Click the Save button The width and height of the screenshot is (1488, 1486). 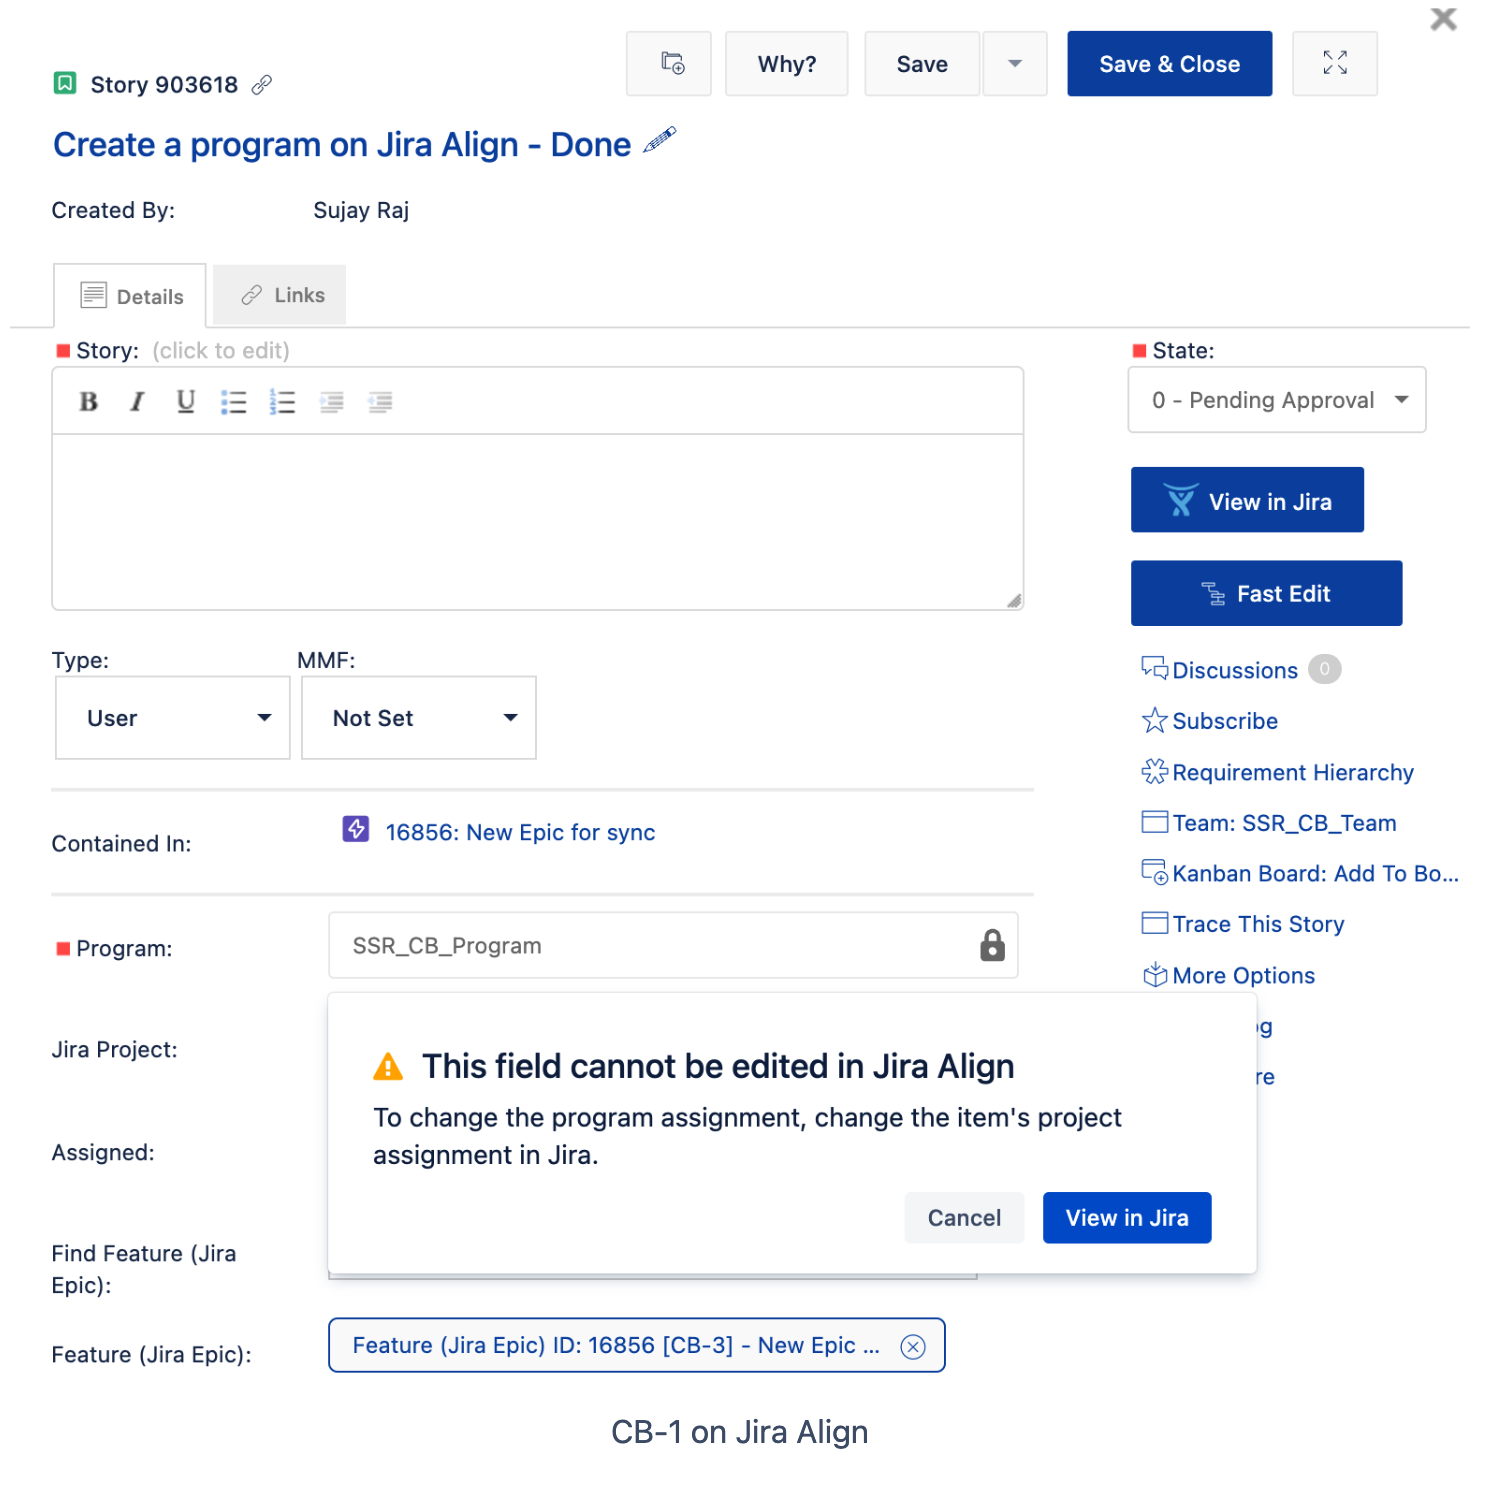(x=922, y=64)
